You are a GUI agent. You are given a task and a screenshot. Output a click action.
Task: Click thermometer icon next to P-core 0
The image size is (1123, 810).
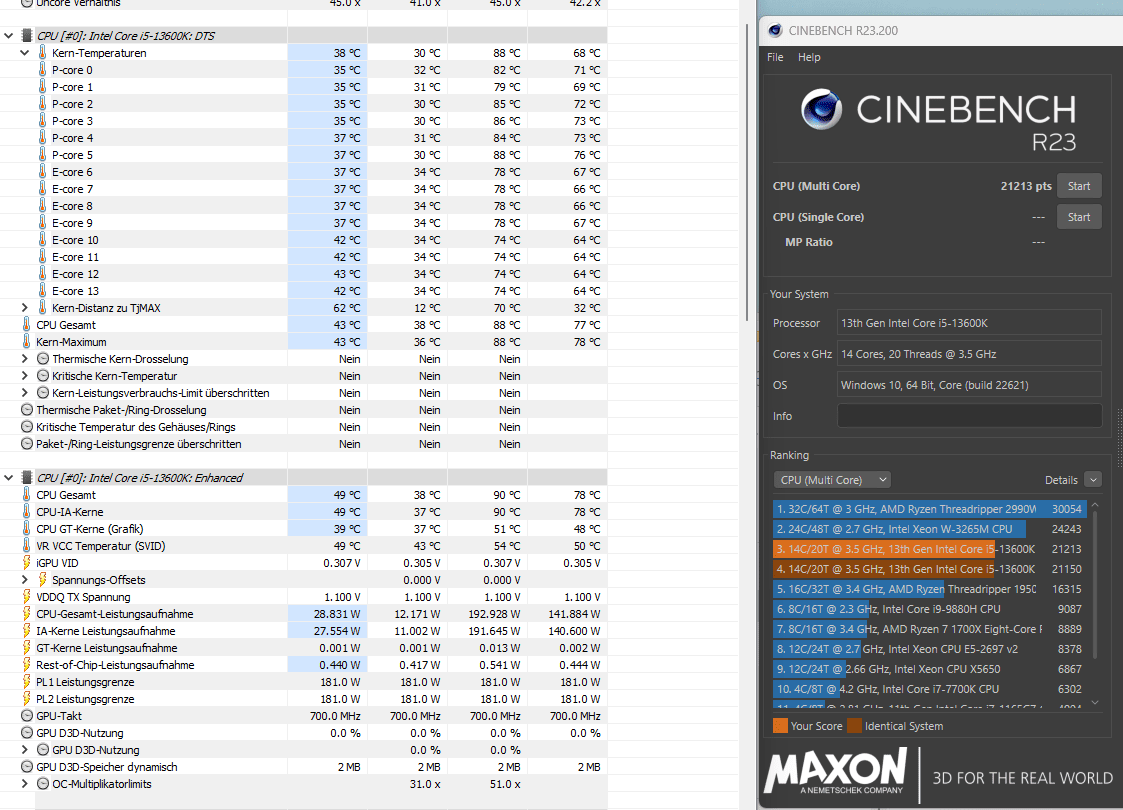pos(42,69)
